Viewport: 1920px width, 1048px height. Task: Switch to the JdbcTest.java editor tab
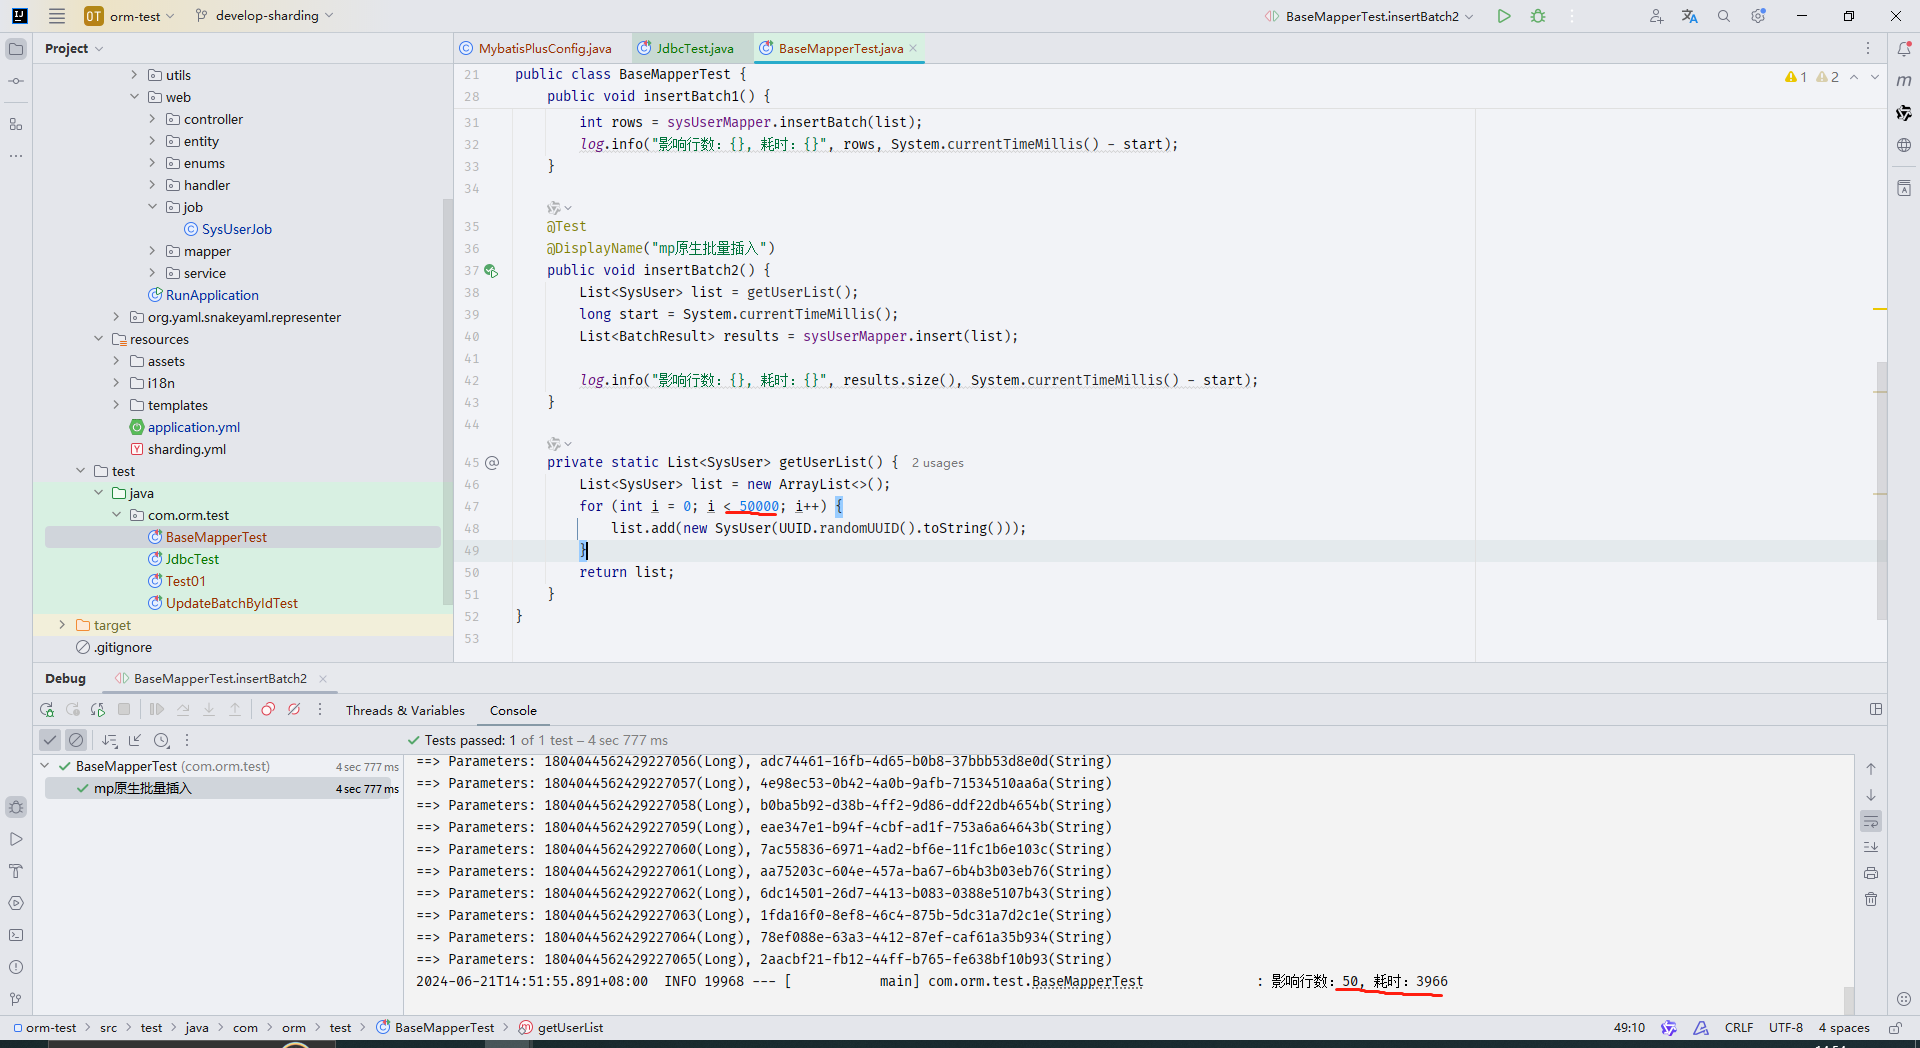pos(694,48)
